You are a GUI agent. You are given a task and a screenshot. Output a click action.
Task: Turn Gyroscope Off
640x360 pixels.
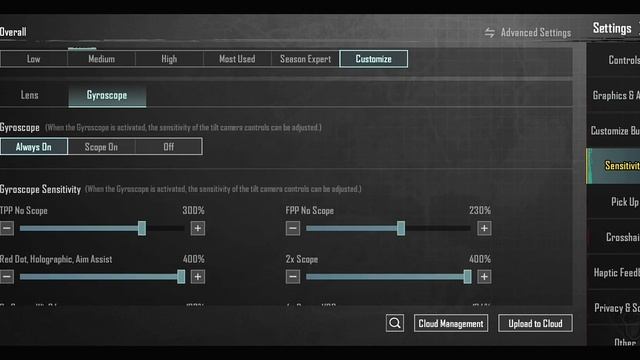point(169,147)
